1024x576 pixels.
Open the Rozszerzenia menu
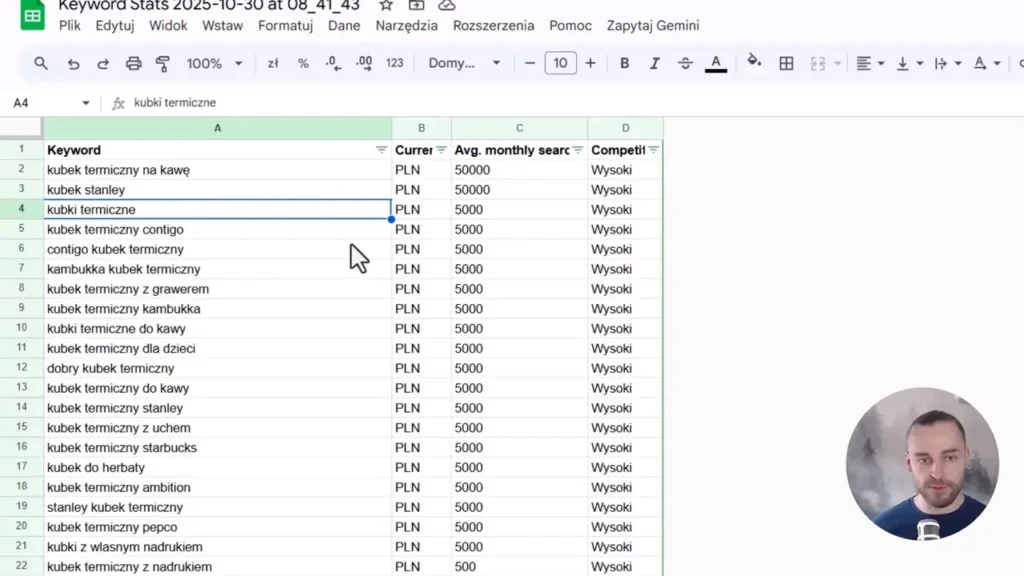tap(494, 25)
